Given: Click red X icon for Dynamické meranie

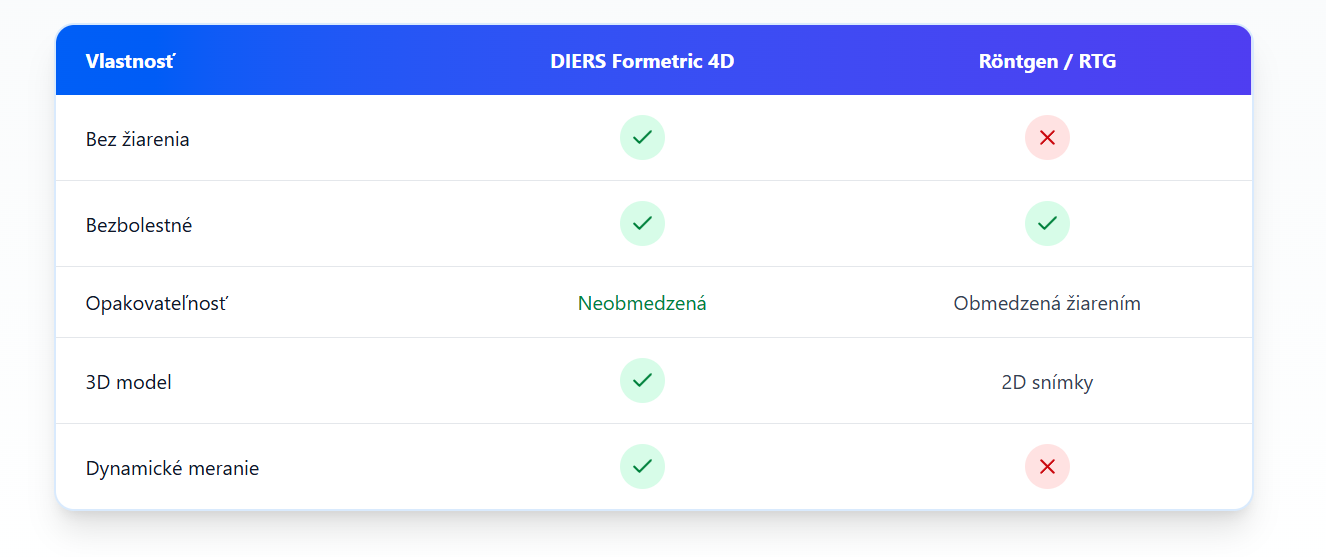Looking at the screenshot, I should pos(1047,467).
